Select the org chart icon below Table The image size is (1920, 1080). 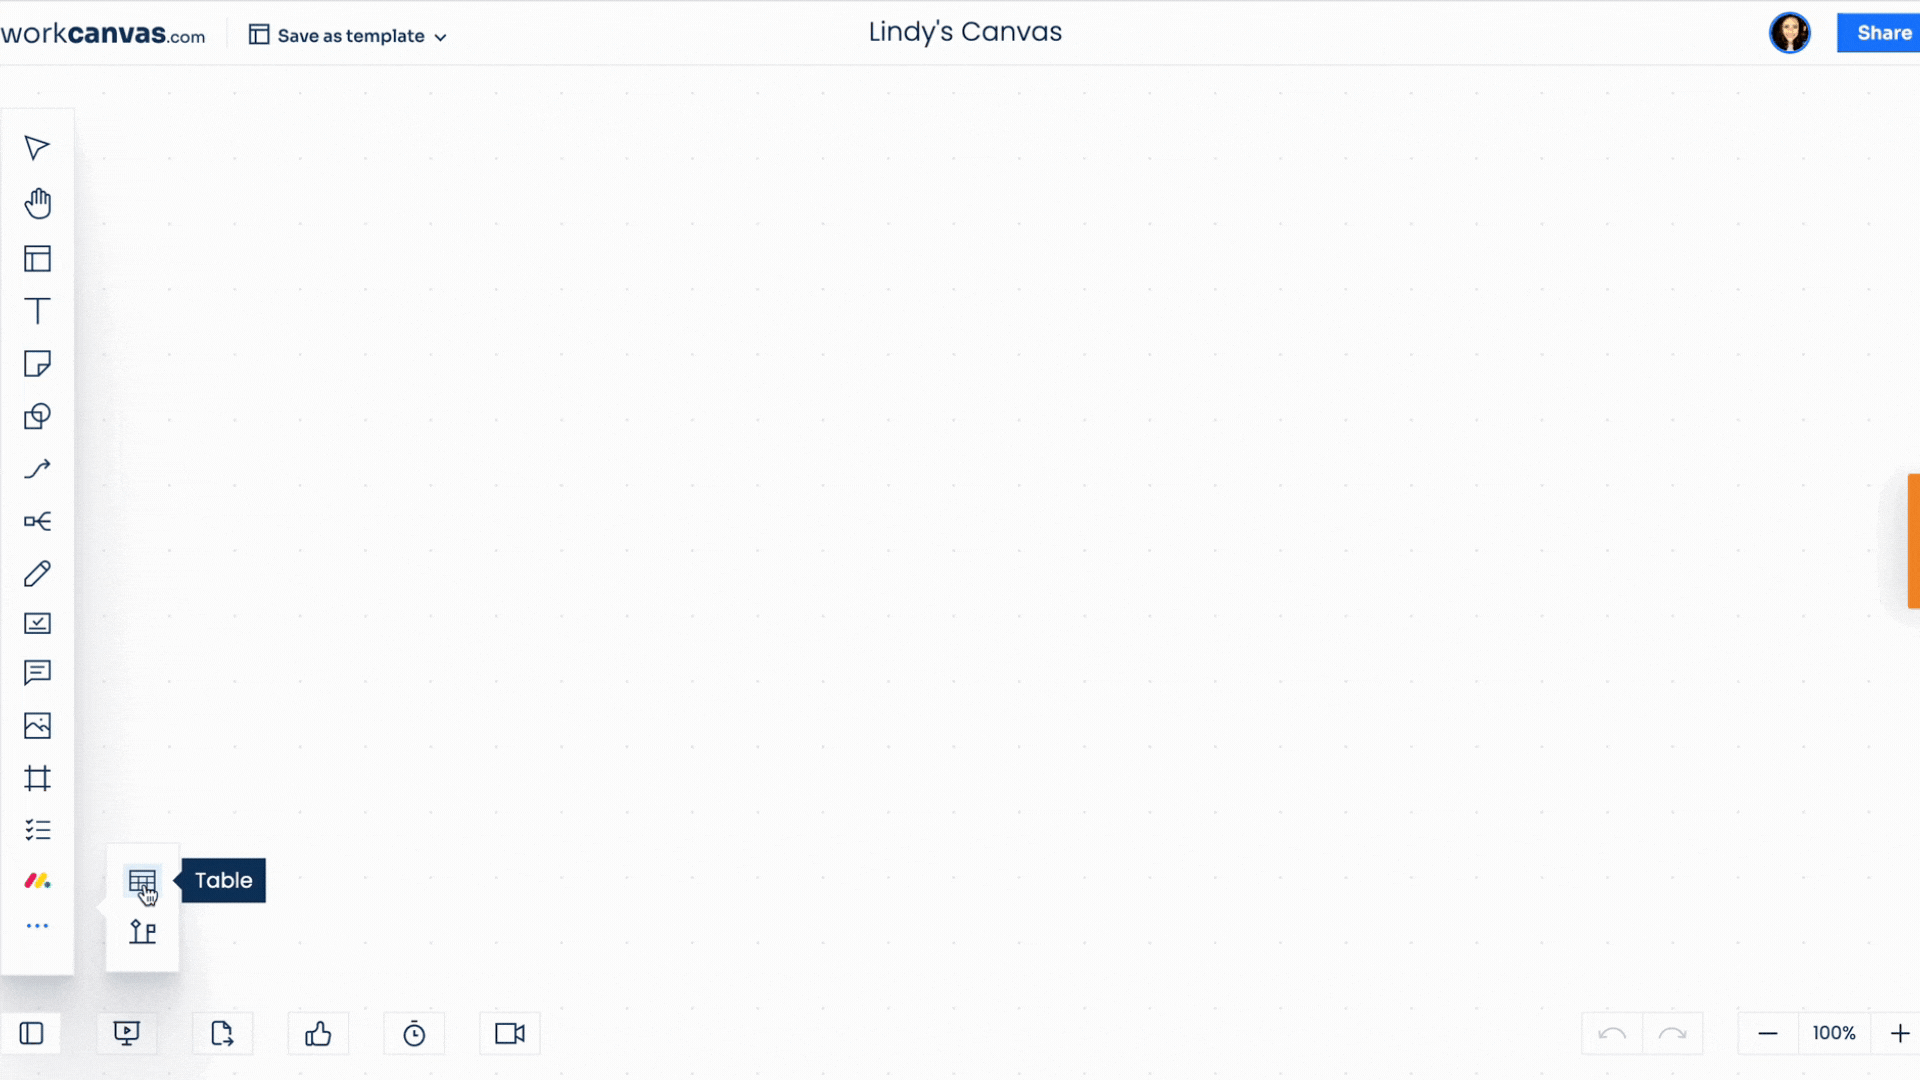[x=142, y=932]
